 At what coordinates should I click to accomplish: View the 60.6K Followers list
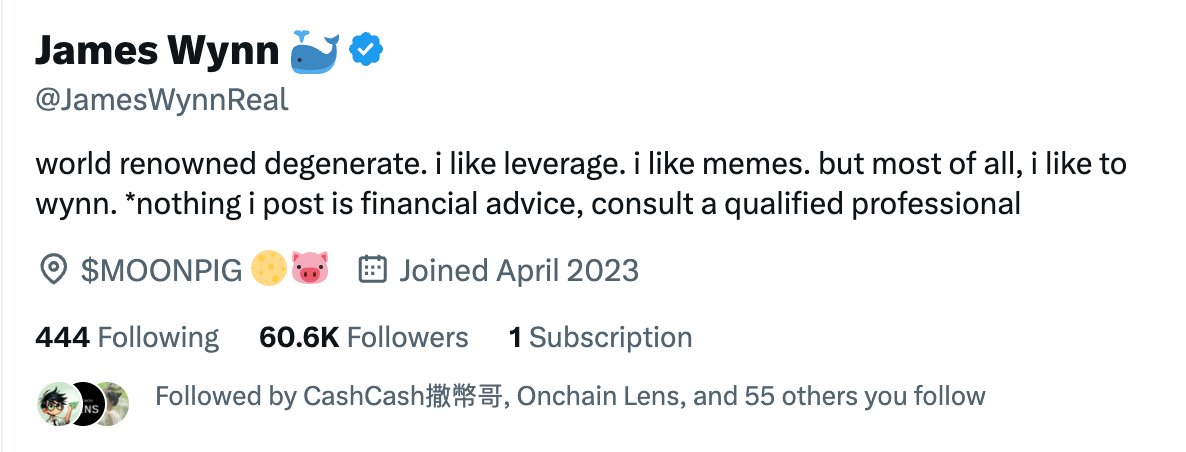pyautogui.click(x=363, y=338)
